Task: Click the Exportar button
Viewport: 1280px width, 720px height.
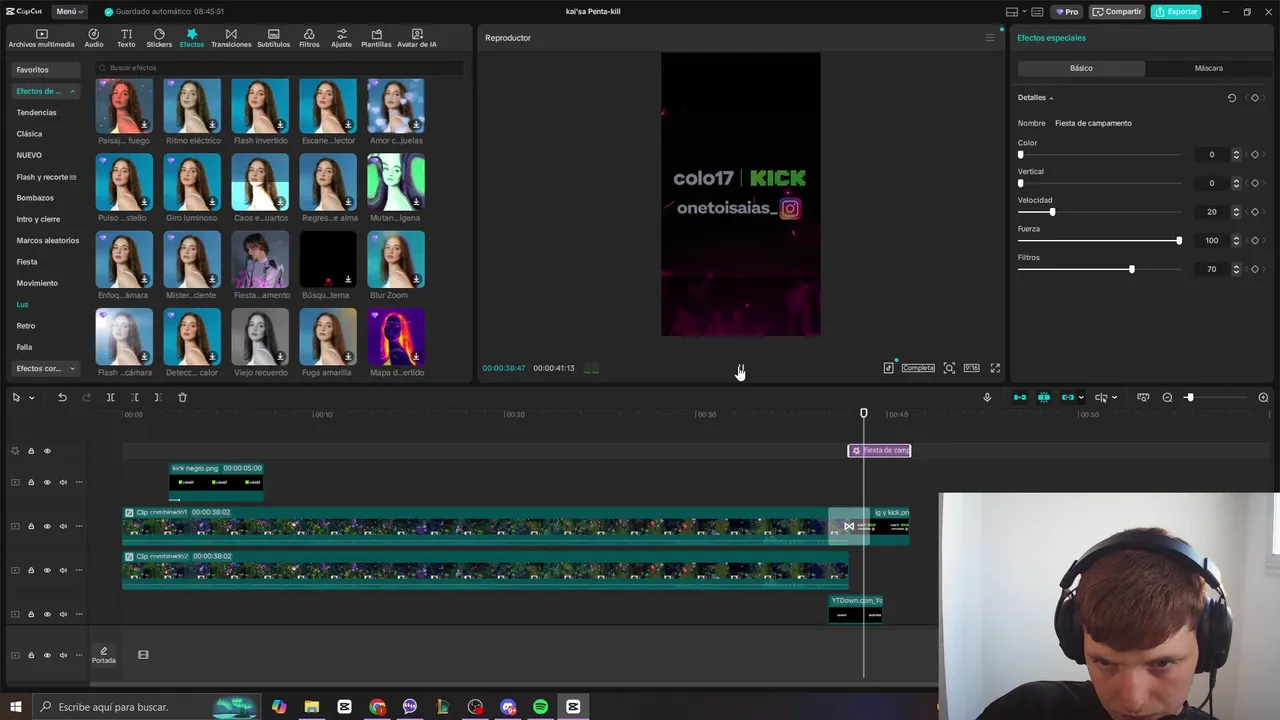Action: click(x=1176, y=11)
